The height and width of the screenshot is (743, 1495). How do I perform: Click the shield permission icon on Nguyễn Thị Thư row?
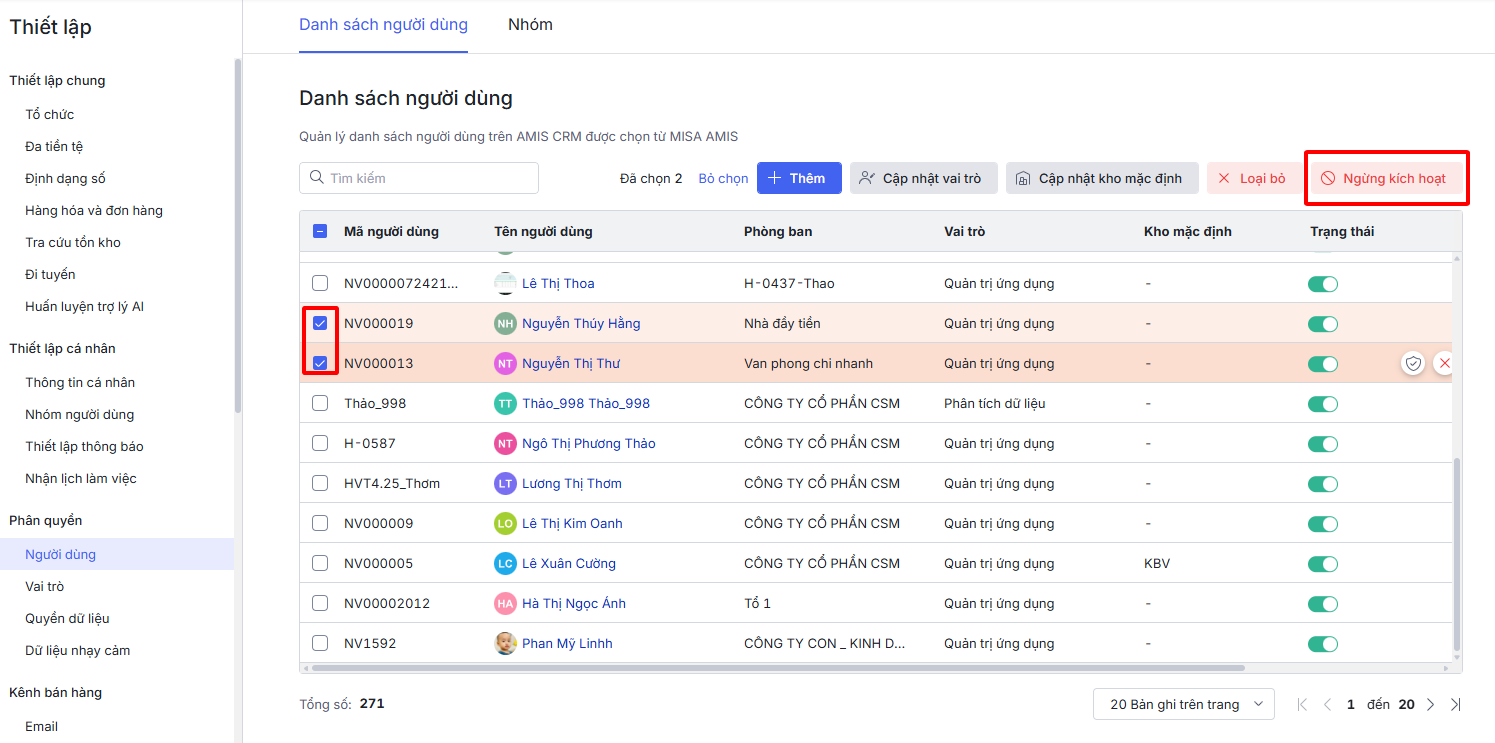(x=1412, y=363)
